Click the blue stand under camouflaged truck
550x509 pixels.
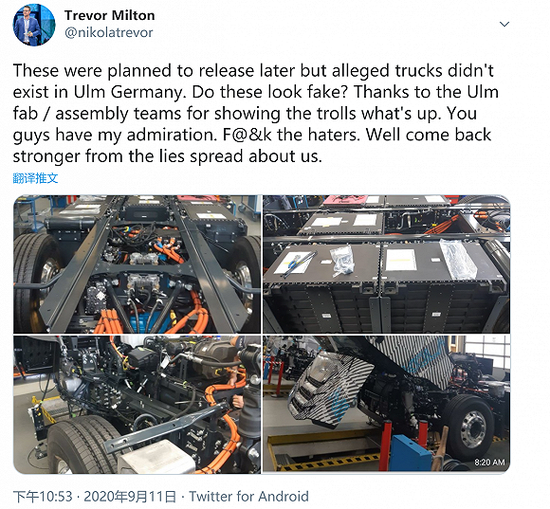pyautogui.click(x=410, y=453)
